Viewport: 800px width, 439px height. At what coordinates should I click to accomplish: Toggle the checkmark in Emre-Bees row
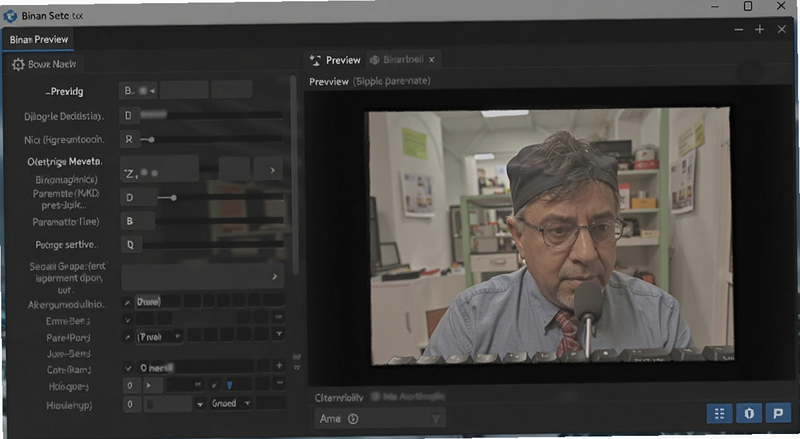[128, 320]
